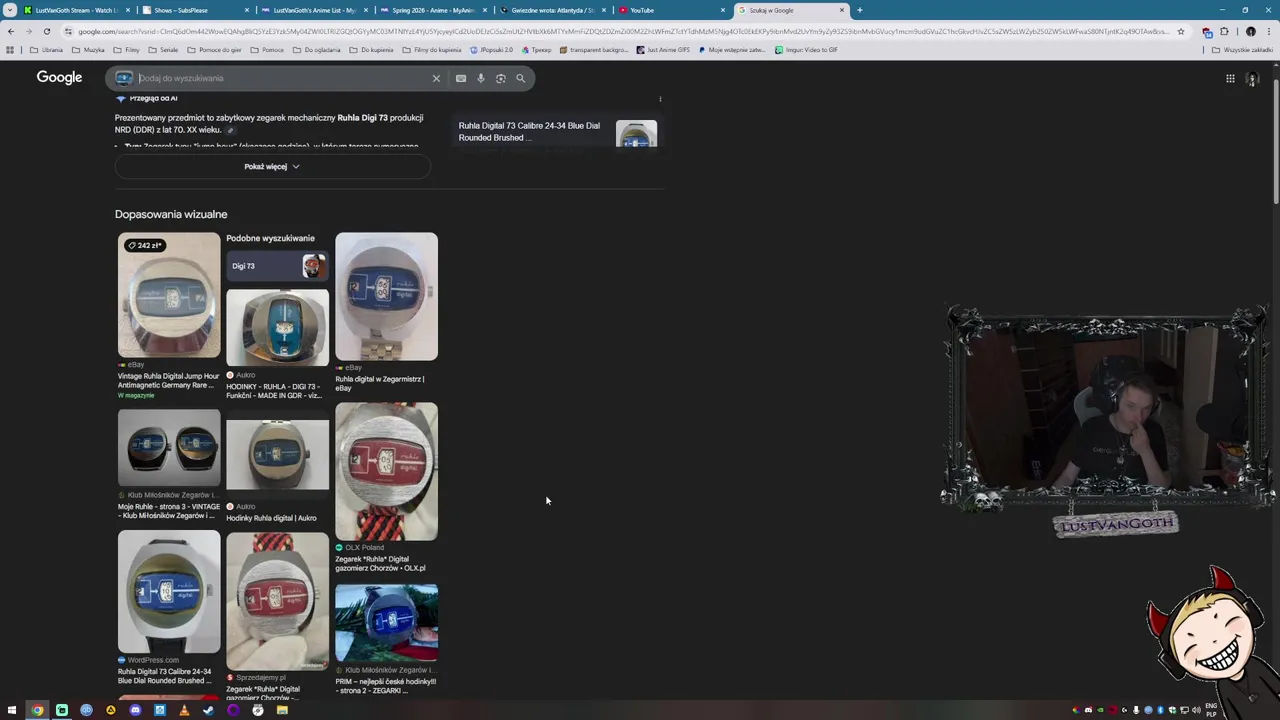Open 'Vintage Ruhla Digital Jump Hour' eBay result
1280x720 pixels.
168,380
